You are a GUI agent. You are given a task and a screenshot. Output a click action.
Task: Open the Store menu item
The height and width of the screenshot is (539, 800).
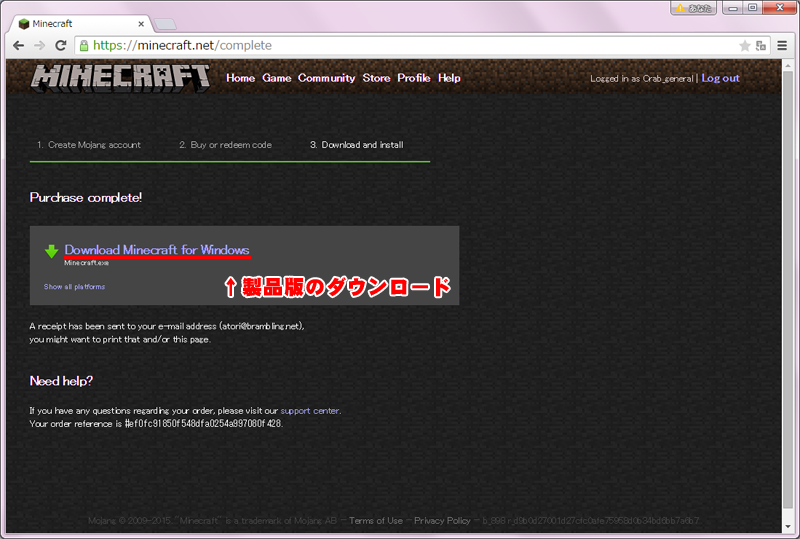(x=377, y=78)
